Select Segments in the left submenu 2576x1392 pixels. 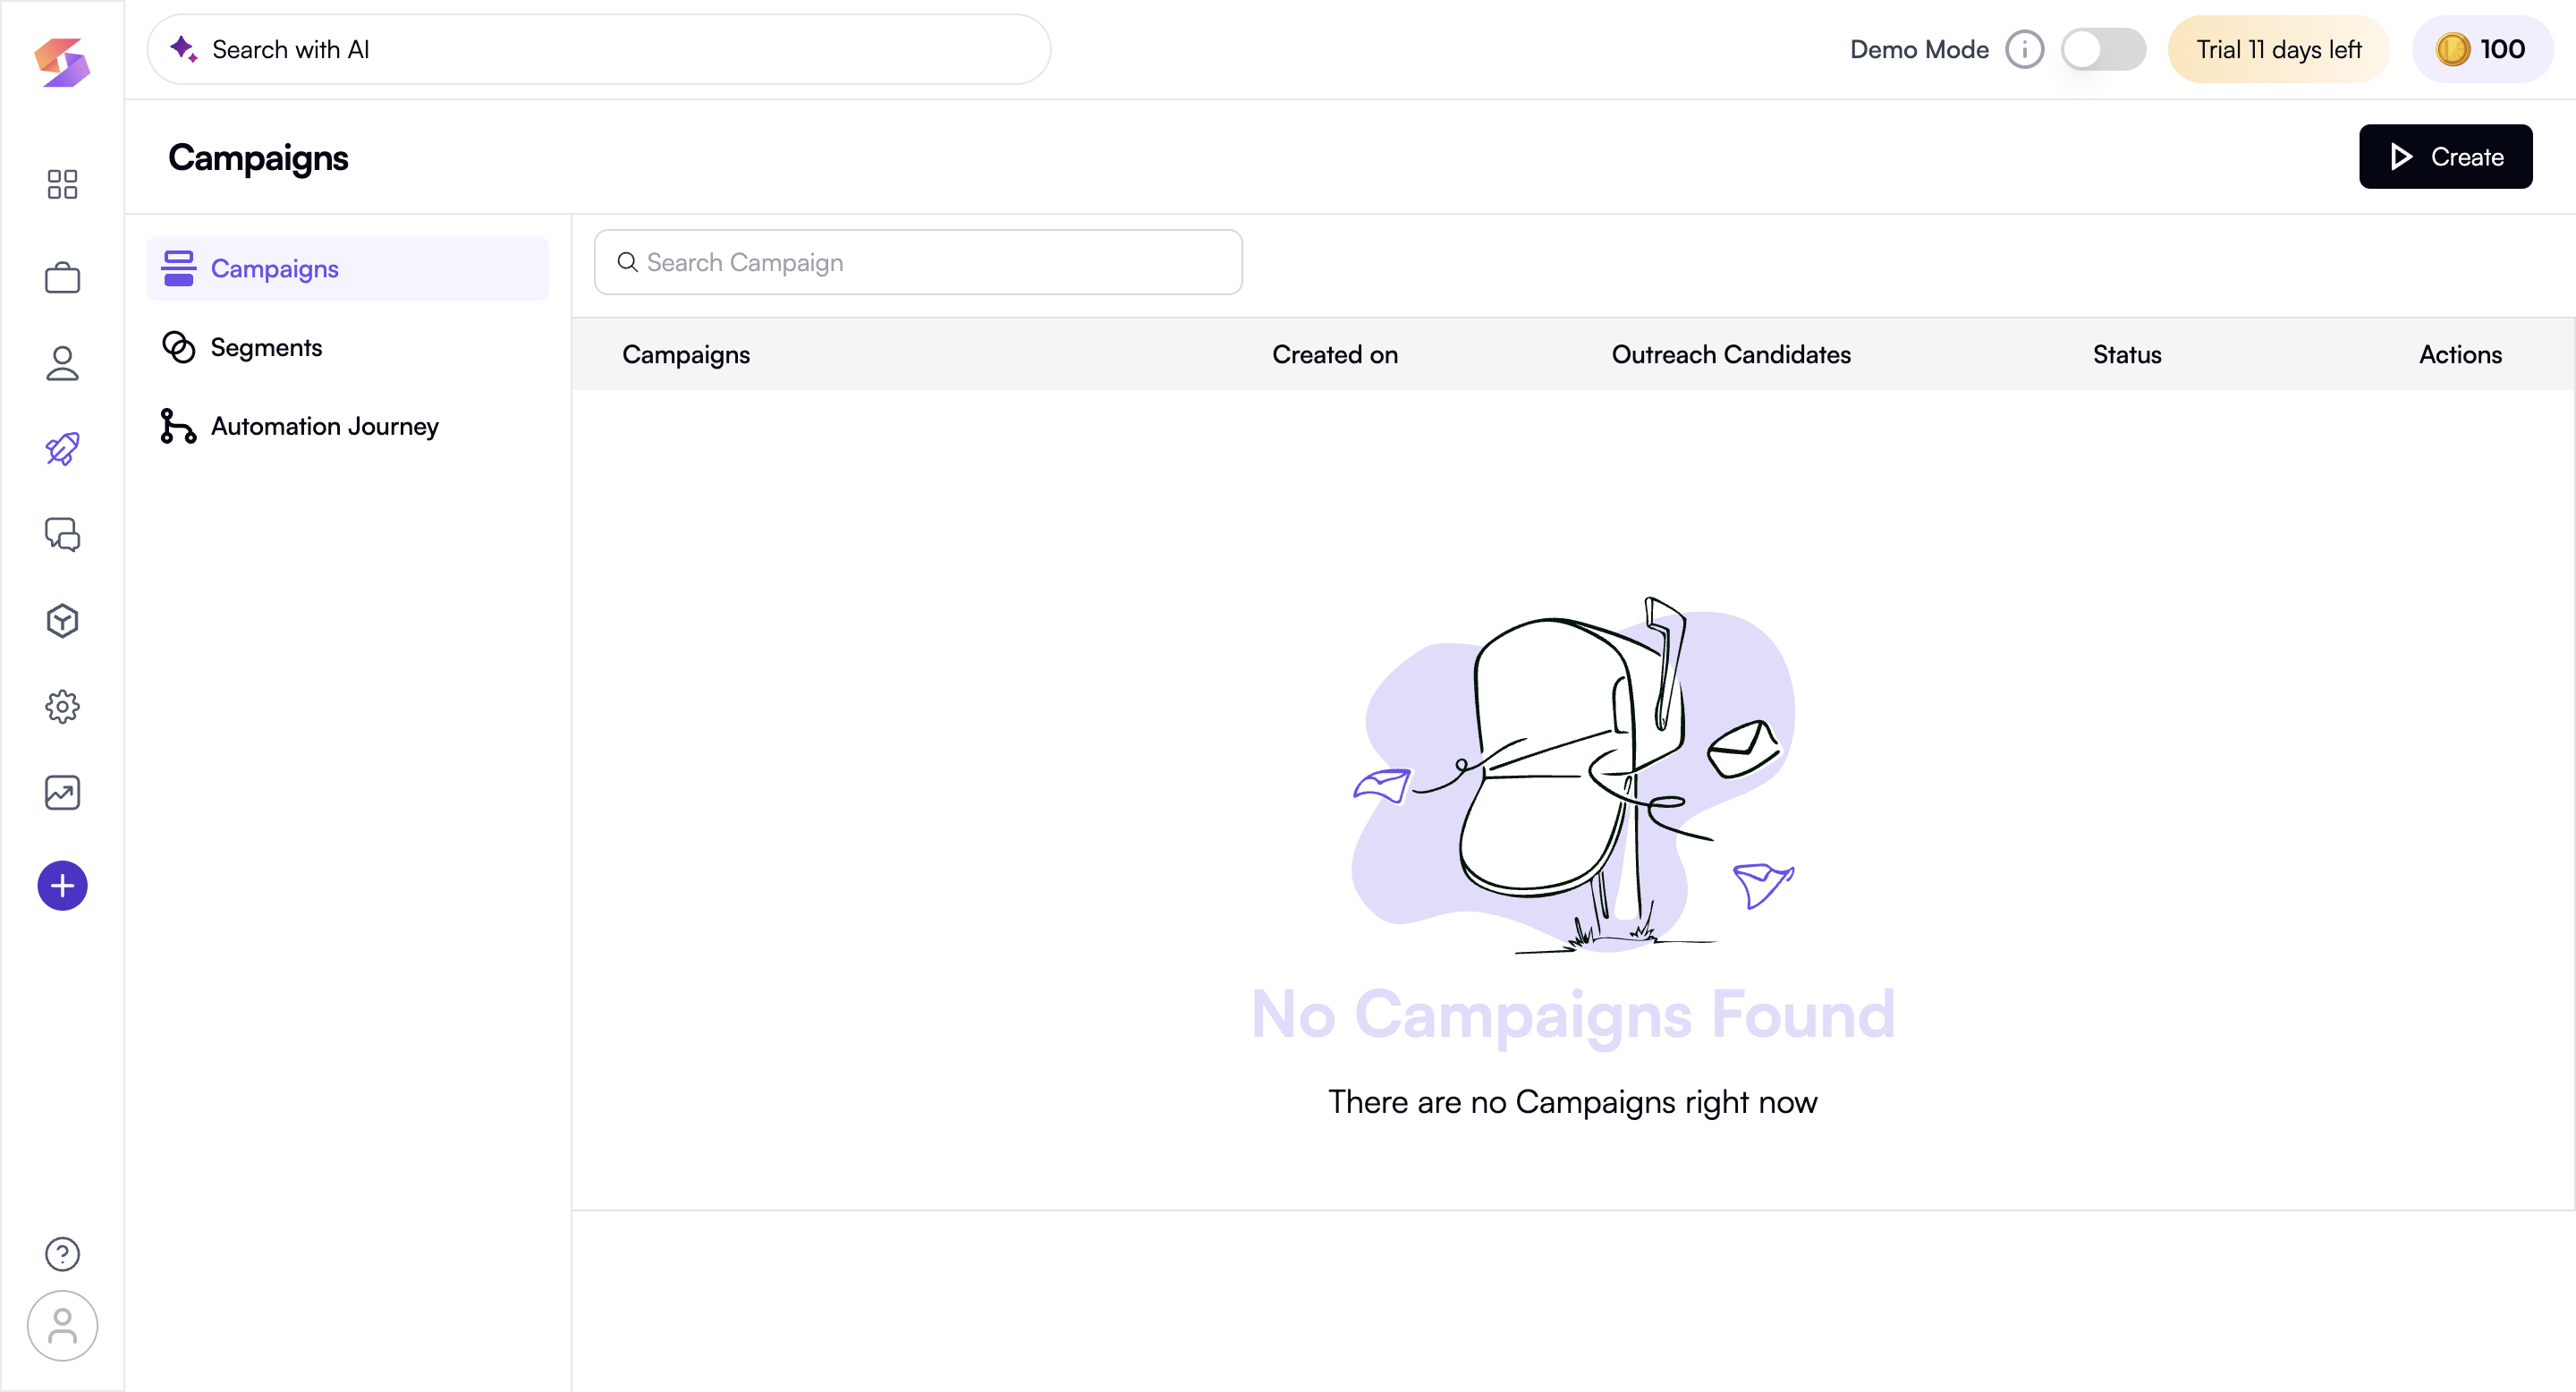(348, 347)
